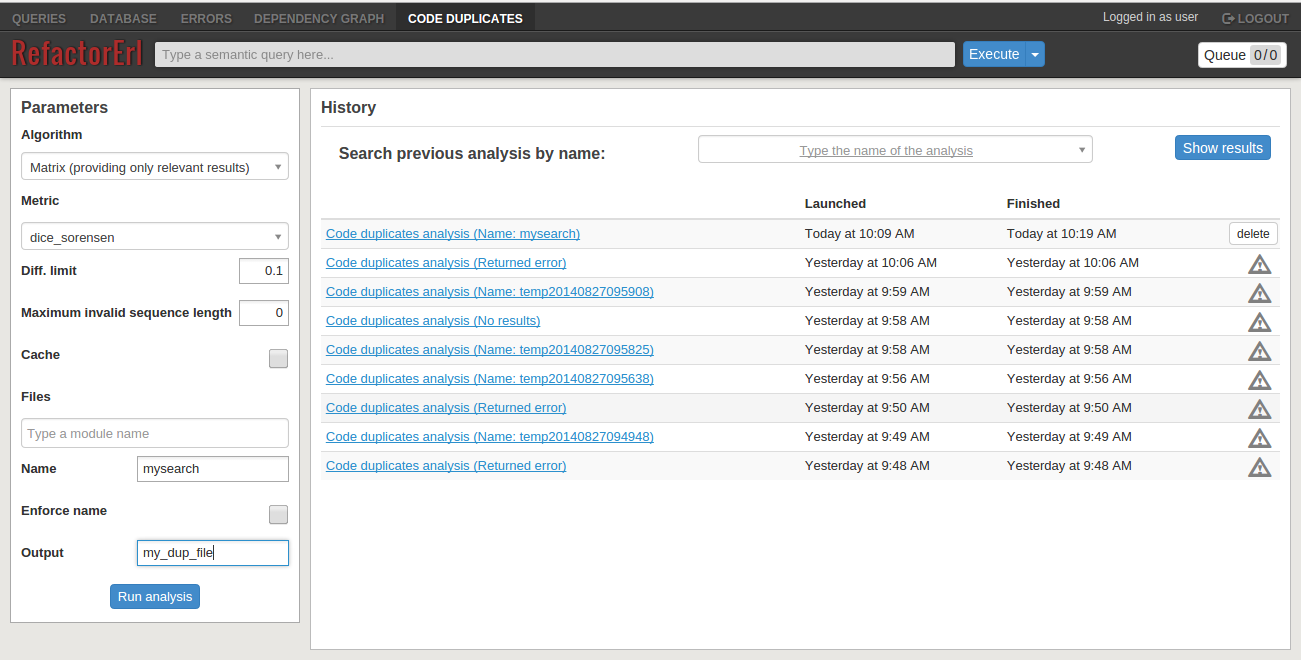Open the Dependency Graph tab
The height and width of the screenshot is (660, 1301).
point(319,18)
